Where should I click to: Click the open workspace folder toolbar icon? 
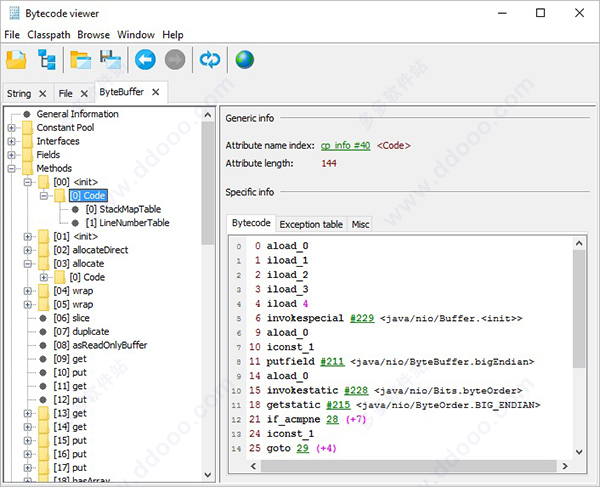pyautogui.click(x=80, y=60)
